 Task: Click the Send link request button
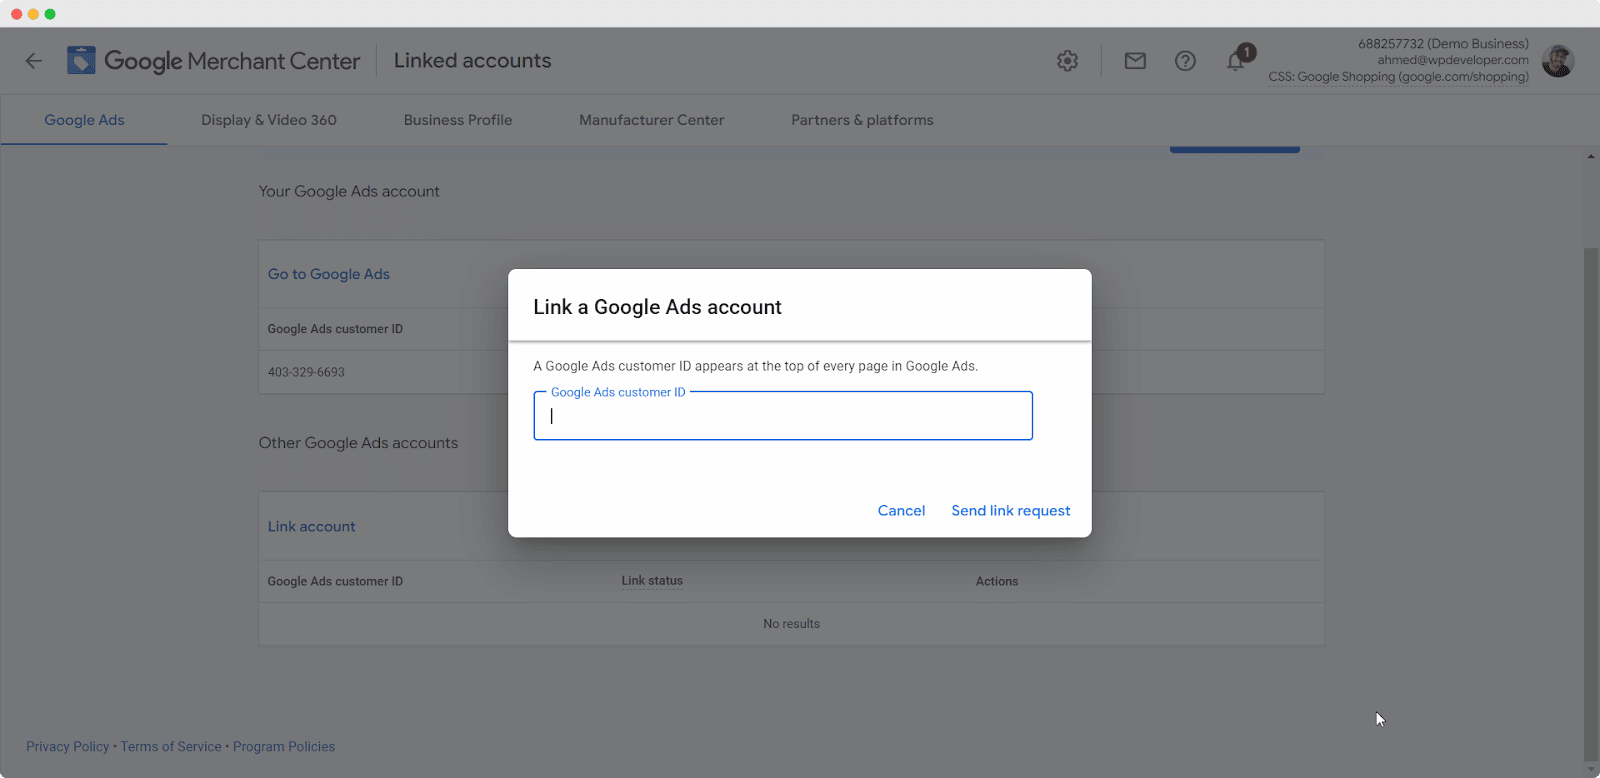1011,510
